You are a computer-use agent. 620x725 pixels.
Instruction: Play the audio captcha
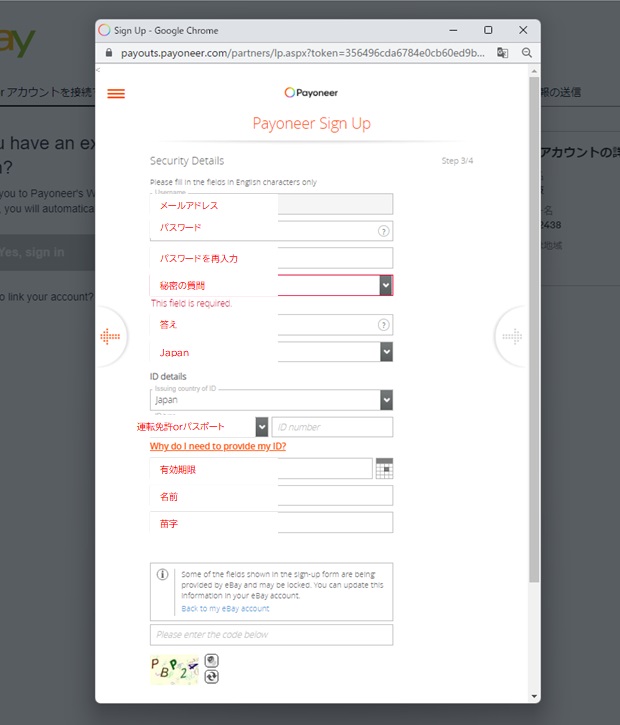(x=211, y=660)
